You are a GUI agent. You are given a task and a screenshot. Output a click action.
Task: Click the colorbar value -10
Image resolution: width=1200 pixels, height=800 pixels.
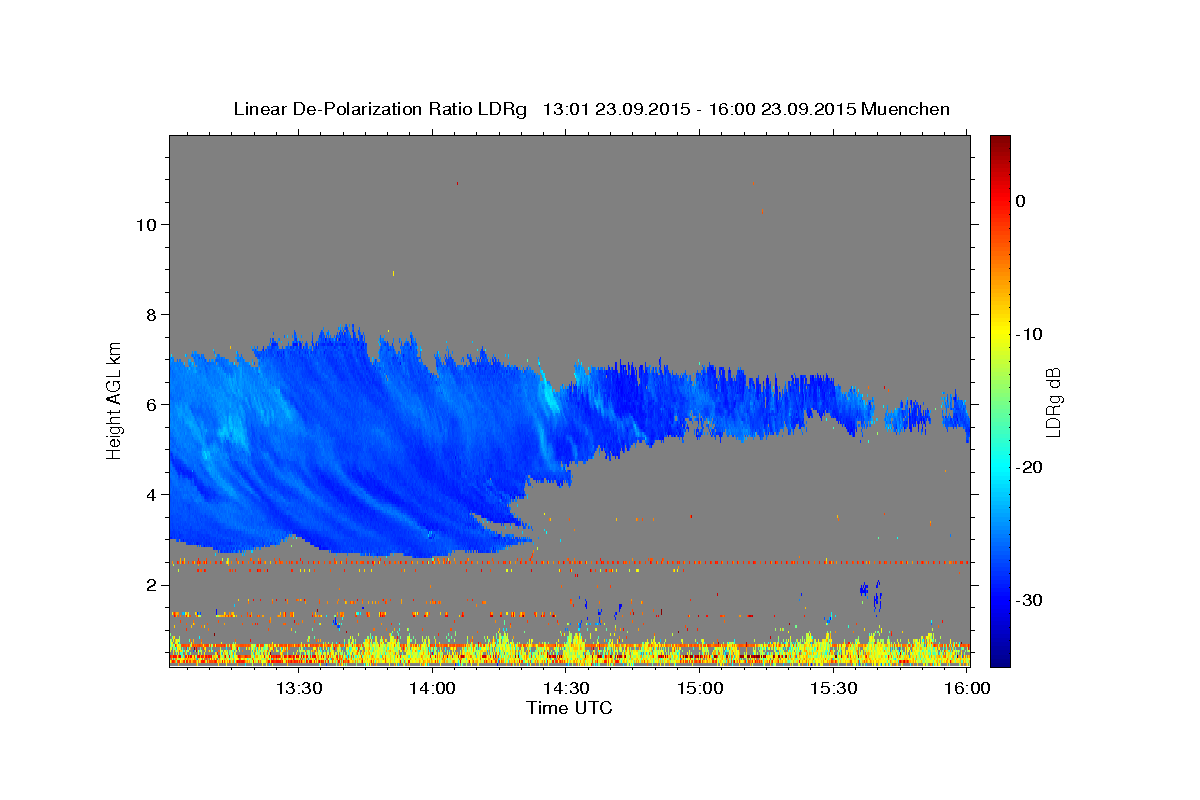click(x=1029, y=334)
